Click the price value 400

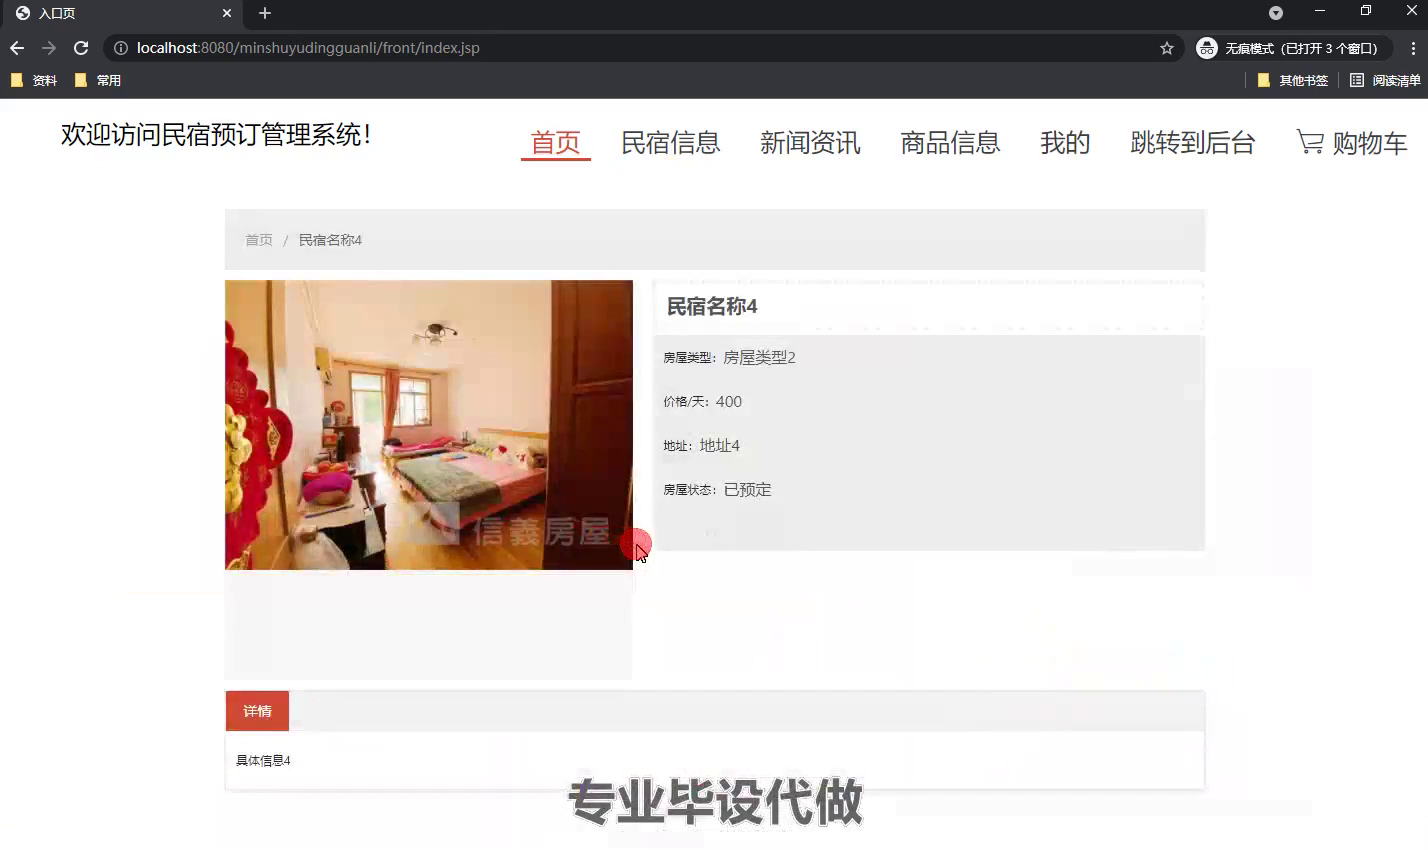[x=729, y=402]
